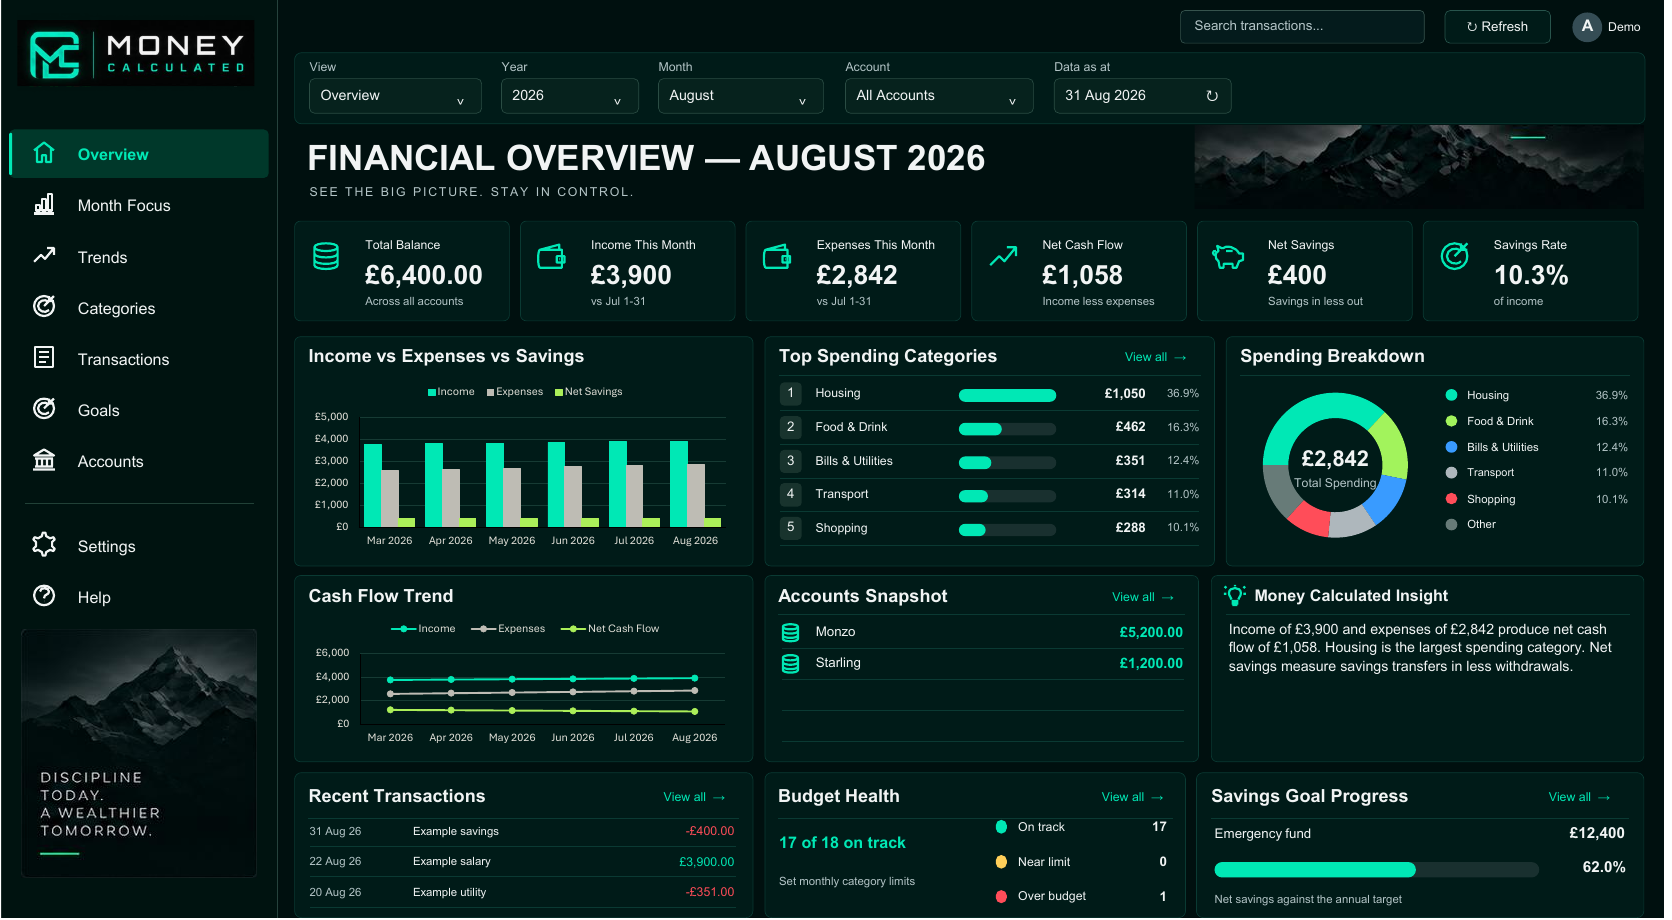
Task: Click the Help question mark icon
Action: tap(44, 596)
